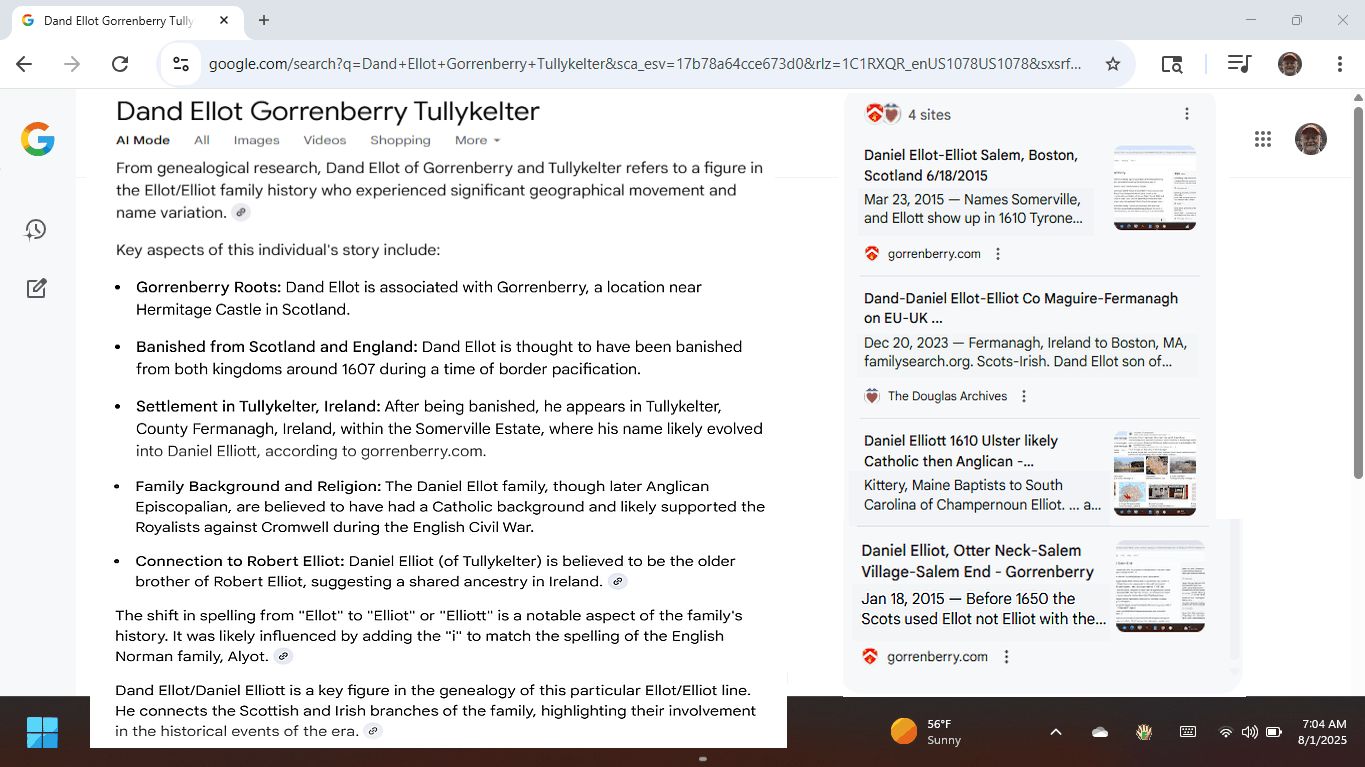Start a new search with compose icon
Image resolution: width=1365 pixels, height=767 pixels.
coord(36,289)
